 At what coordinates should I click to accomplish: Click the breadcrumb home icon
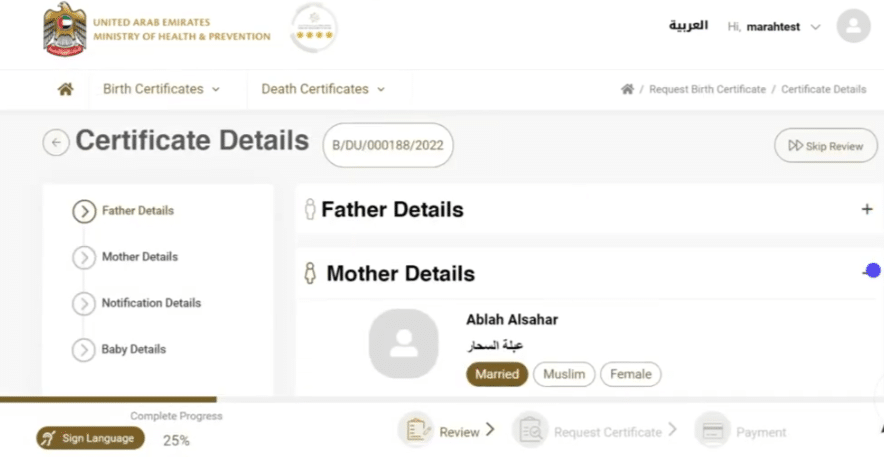point(627,89)
